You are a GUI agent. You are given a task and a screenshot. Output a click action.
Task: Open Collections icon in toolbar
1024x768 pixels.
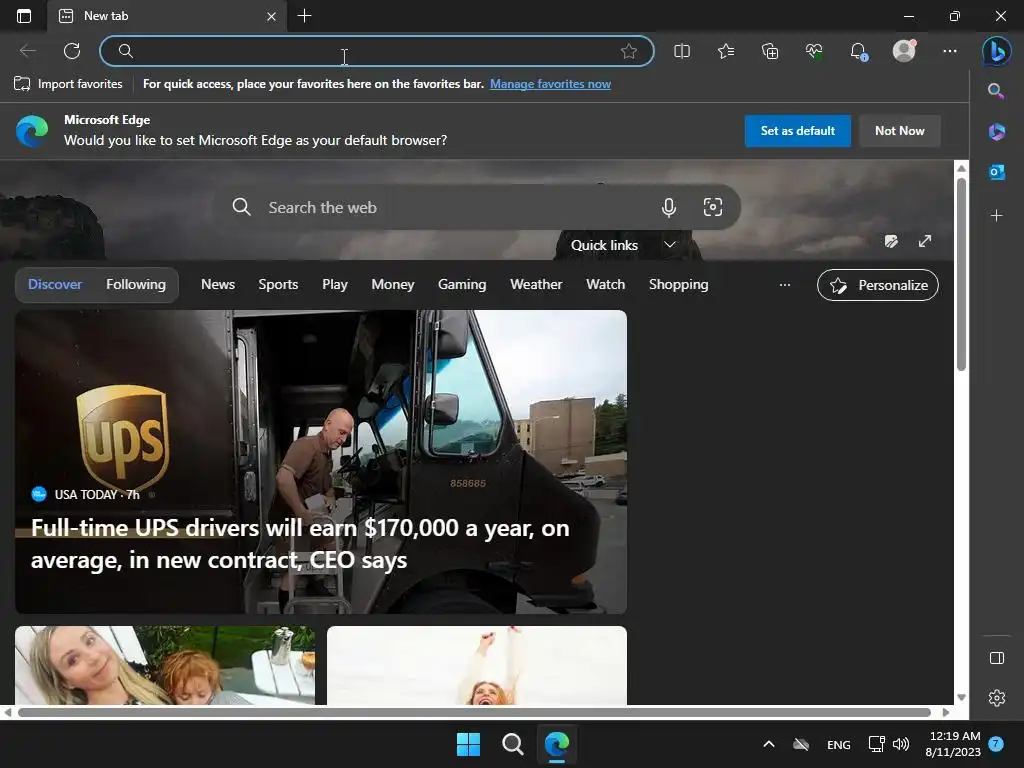click(x=770, y=51)
